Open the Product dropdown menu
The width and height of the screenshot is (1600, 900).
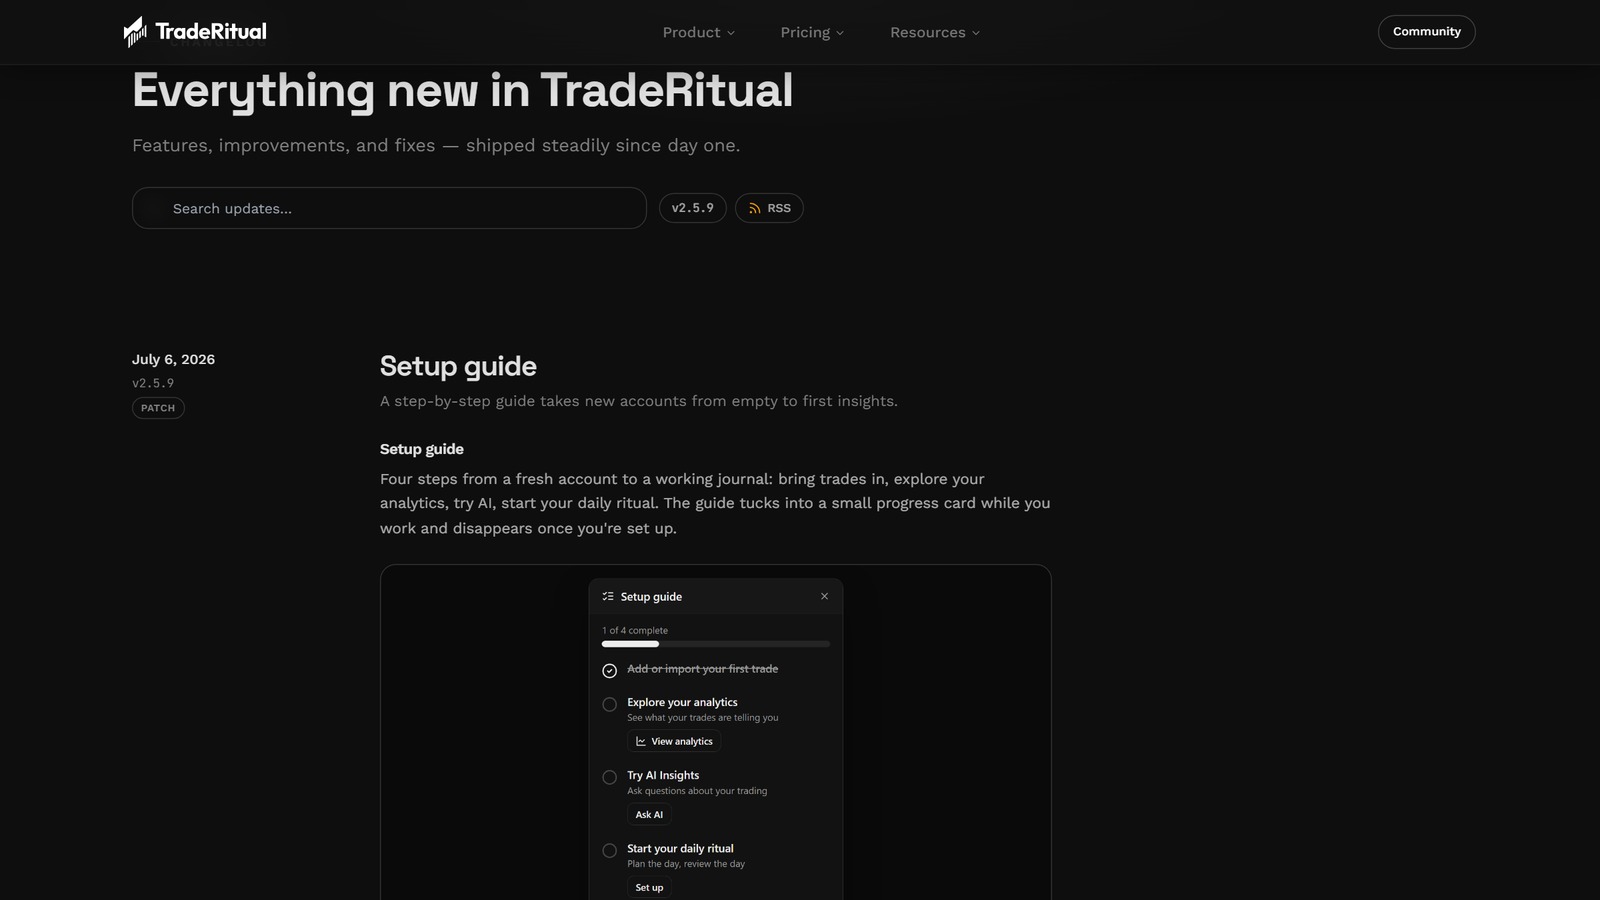tap(699, 32)
